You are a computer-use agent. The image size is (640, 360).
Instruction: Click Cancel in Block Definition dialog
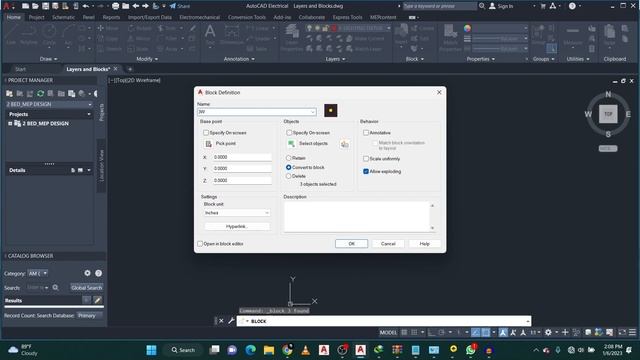pos(388,244)
